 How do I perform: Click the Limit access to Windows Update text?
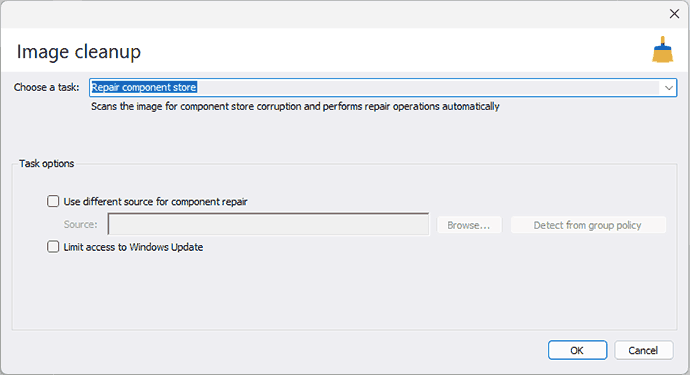(133, 247)
